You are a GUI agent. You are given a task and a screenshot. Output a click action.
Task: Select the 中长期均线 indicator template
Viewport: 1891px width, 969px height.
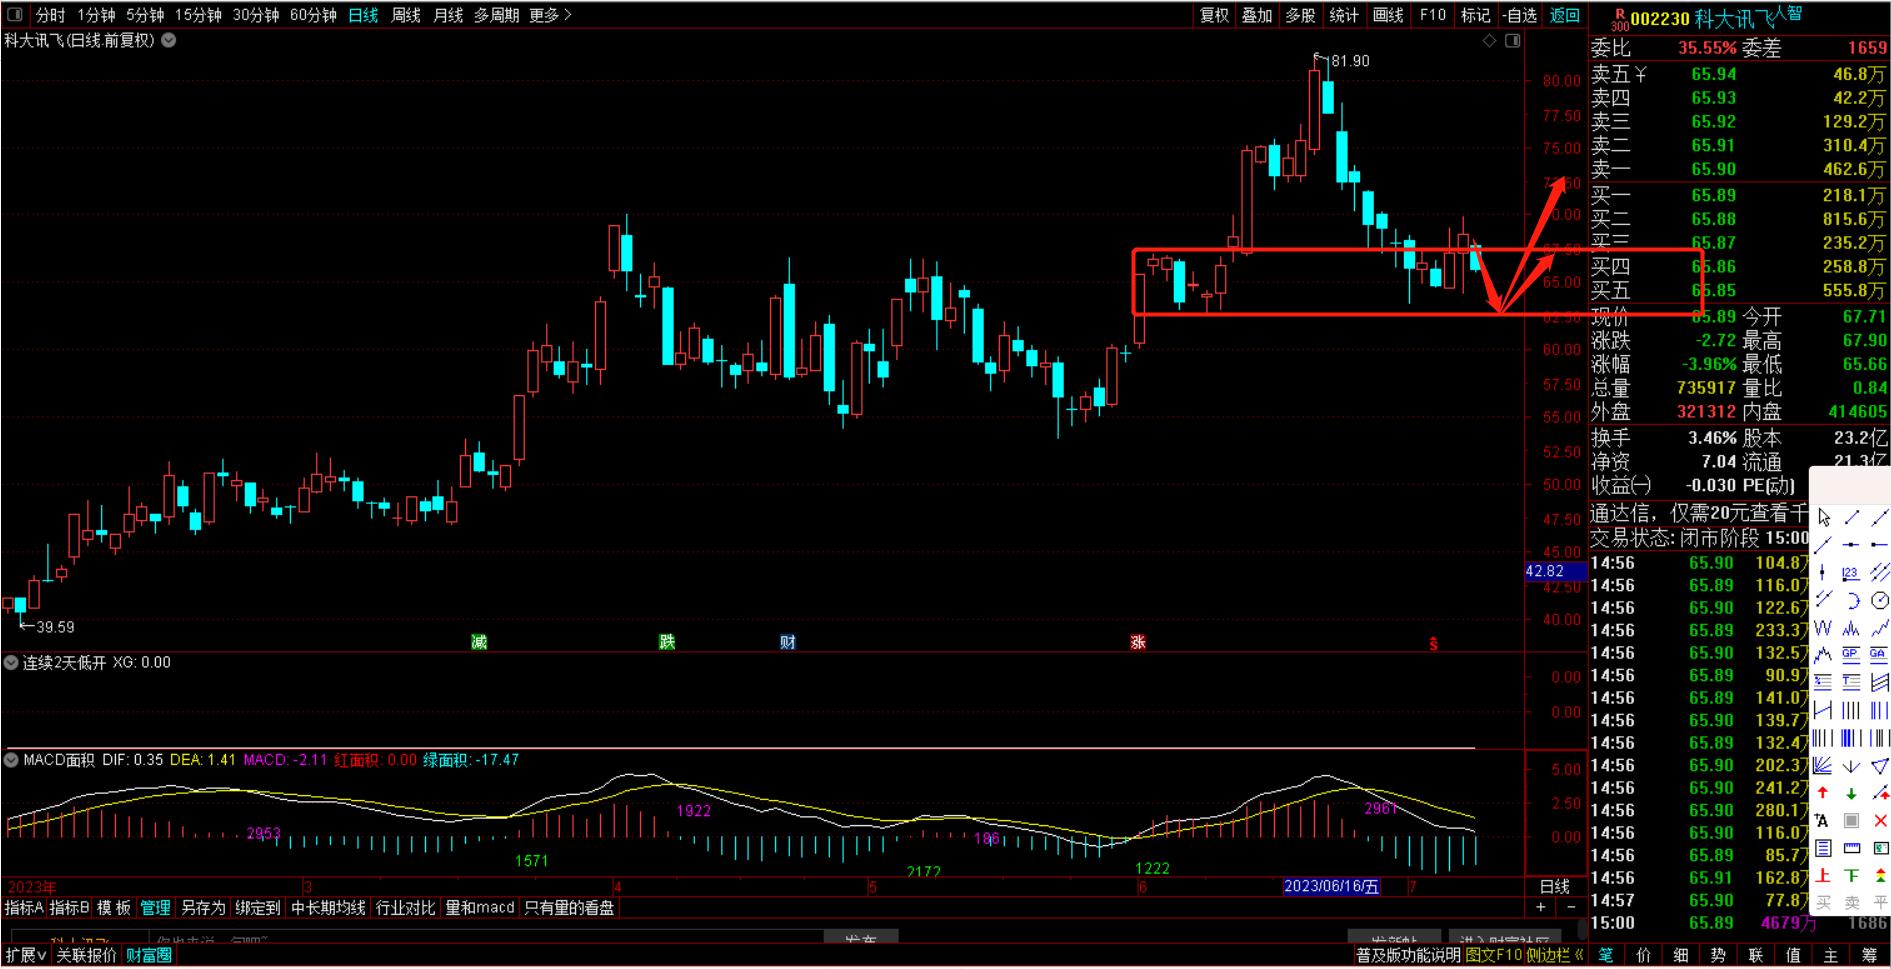[x=328, y=907]
